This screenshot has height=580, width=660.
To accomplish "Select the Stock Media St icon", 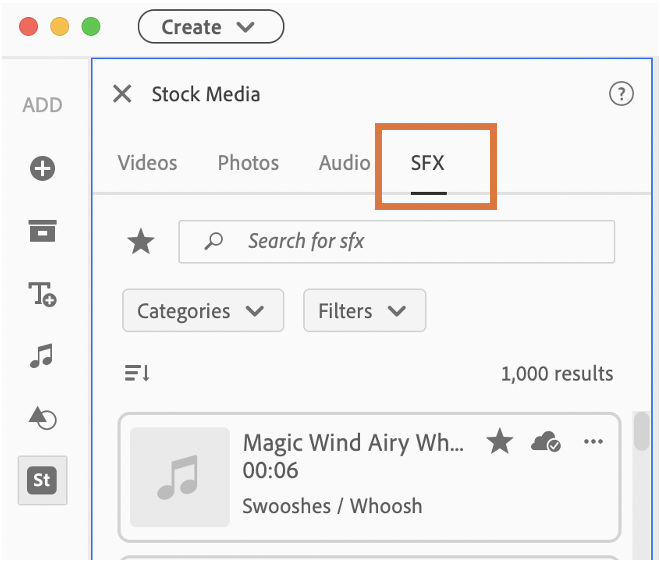I will 42,480.
